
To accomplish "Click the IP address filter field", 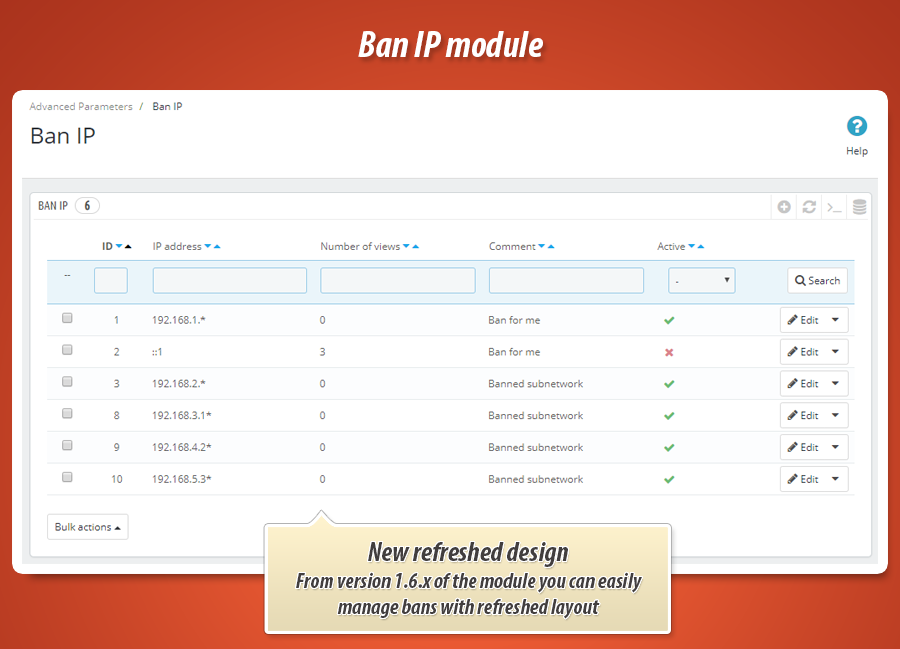I will click(x=229, y=281).
